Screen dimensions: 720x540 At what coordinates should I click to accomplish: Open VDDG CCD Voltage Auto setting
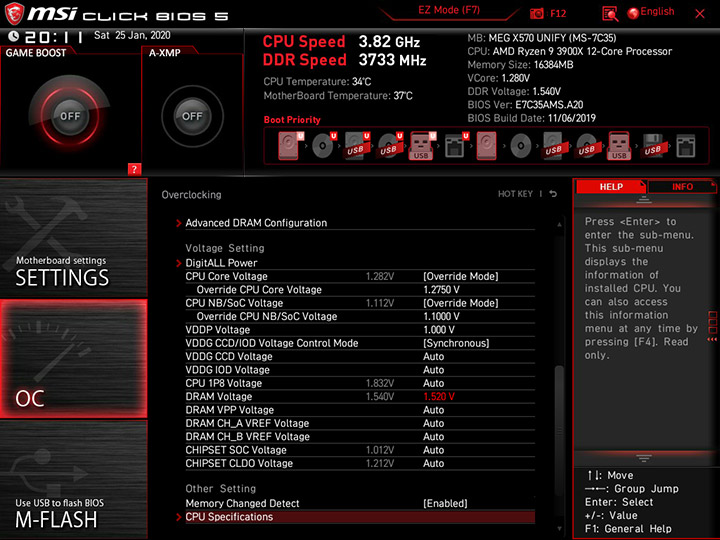pyautogui.click(x=433, y=357)
